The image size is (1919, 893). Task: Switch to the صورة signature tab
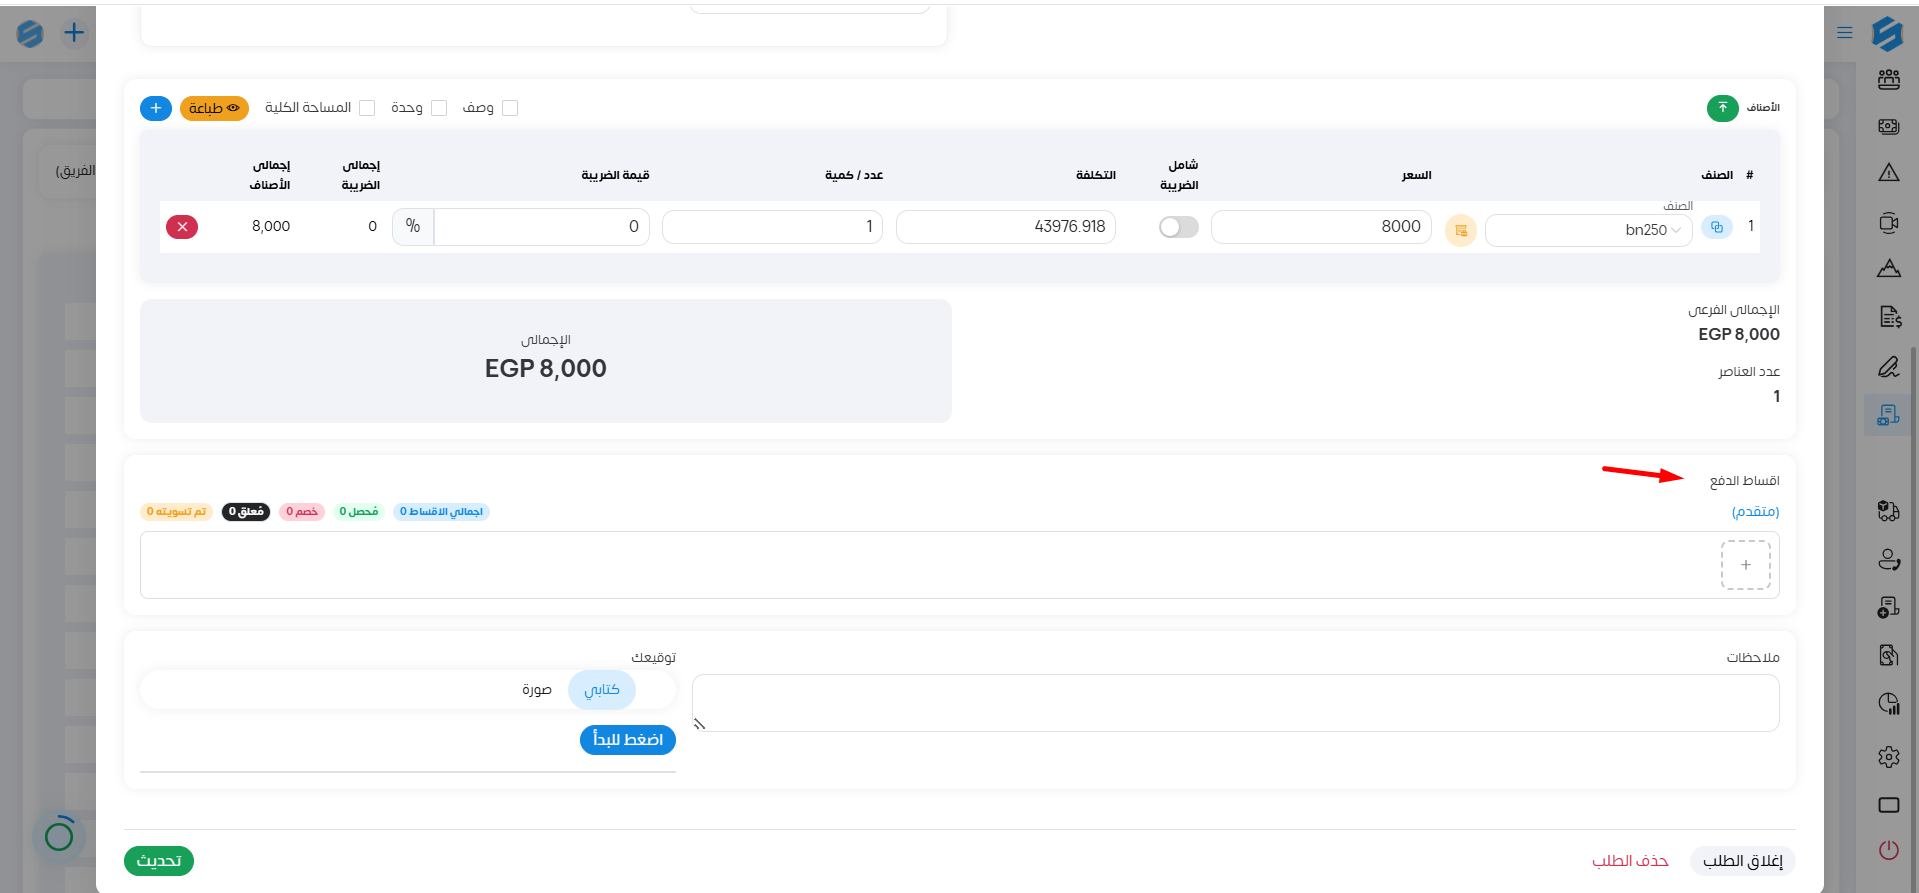[x=537, y=690]
